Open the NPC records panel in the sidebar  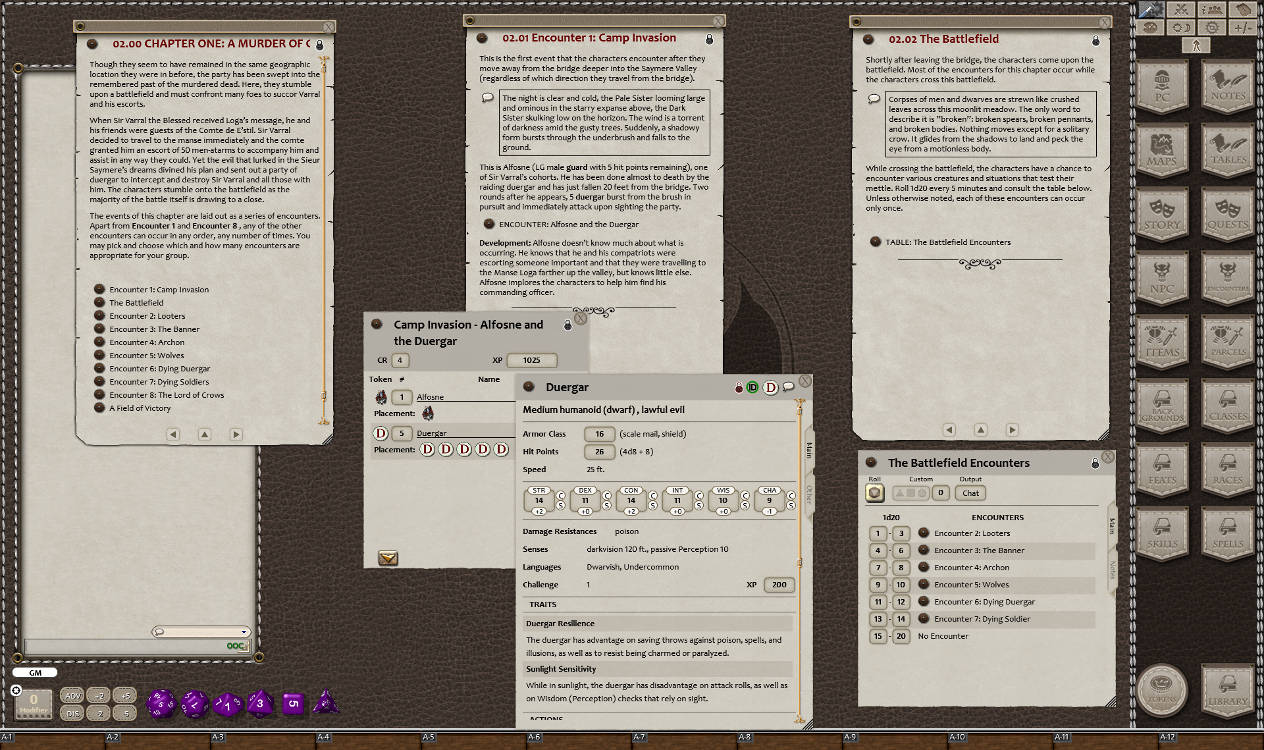(1162, 280)
